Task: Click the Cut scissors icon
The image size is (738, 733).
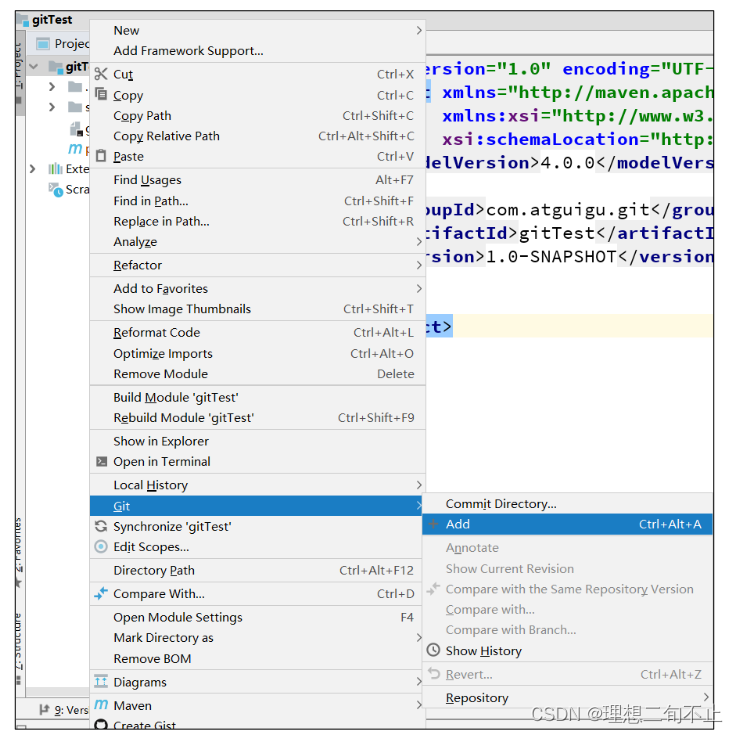Action: coord(101,74)
